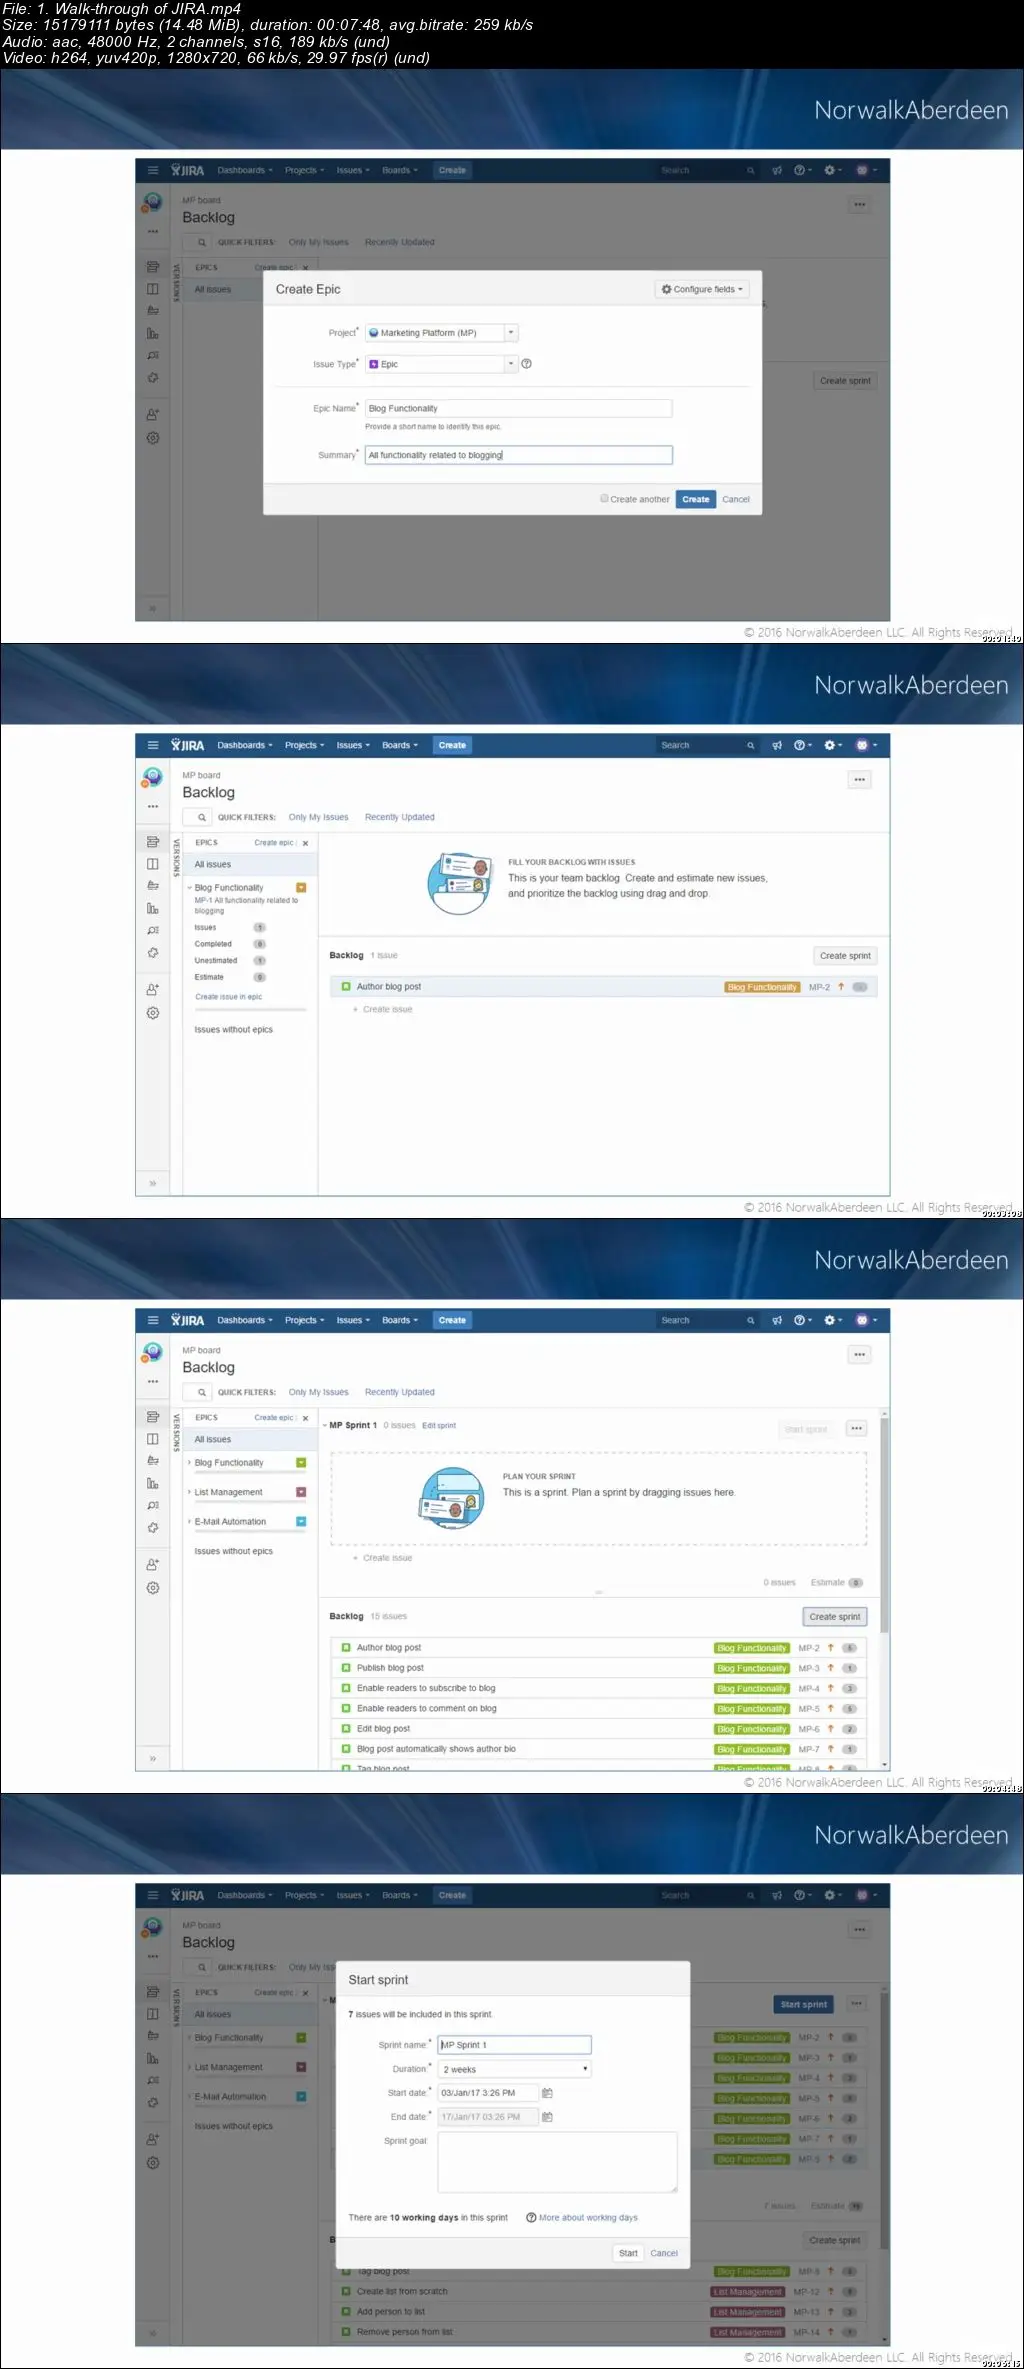
Task: Open Configure fields in Create Epic dialog
Action: [703, 289]
